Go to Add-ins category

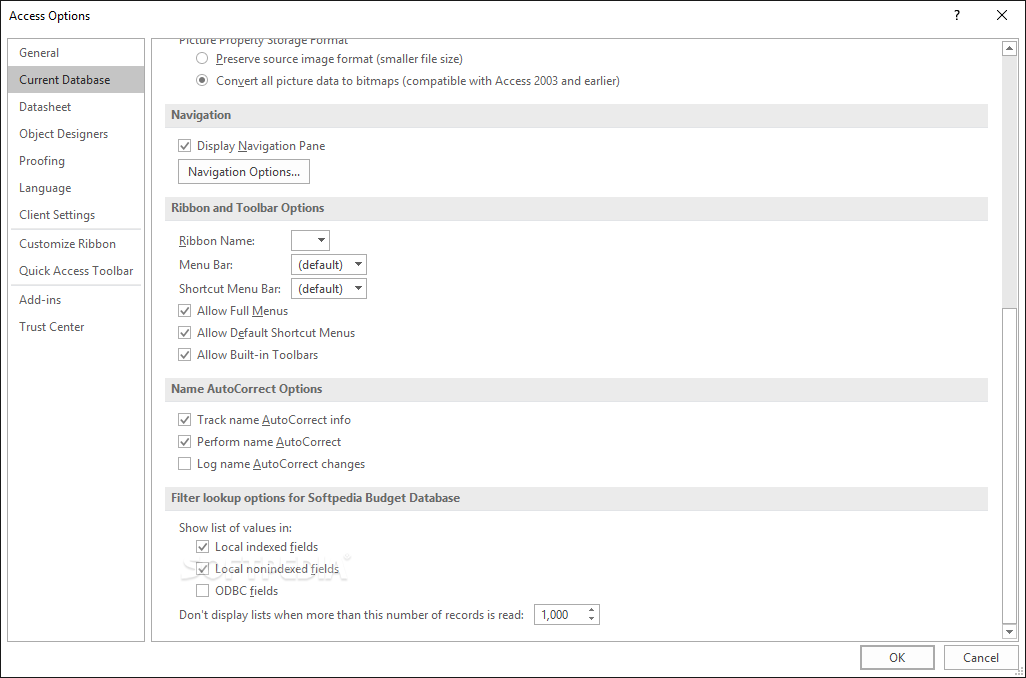pyautogui.click(x=76, y=300)
